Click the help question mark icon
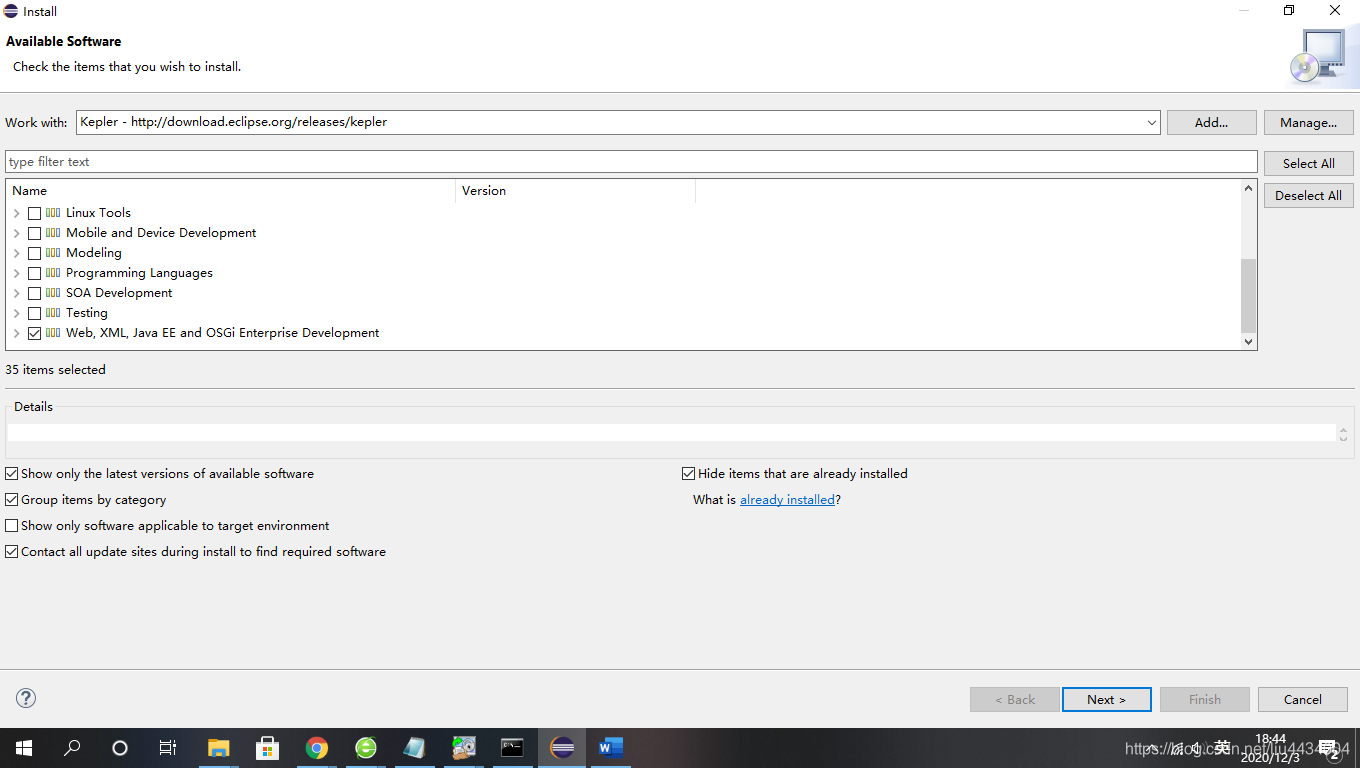The height and width of the screenshot is (768, 1360). 27,698
